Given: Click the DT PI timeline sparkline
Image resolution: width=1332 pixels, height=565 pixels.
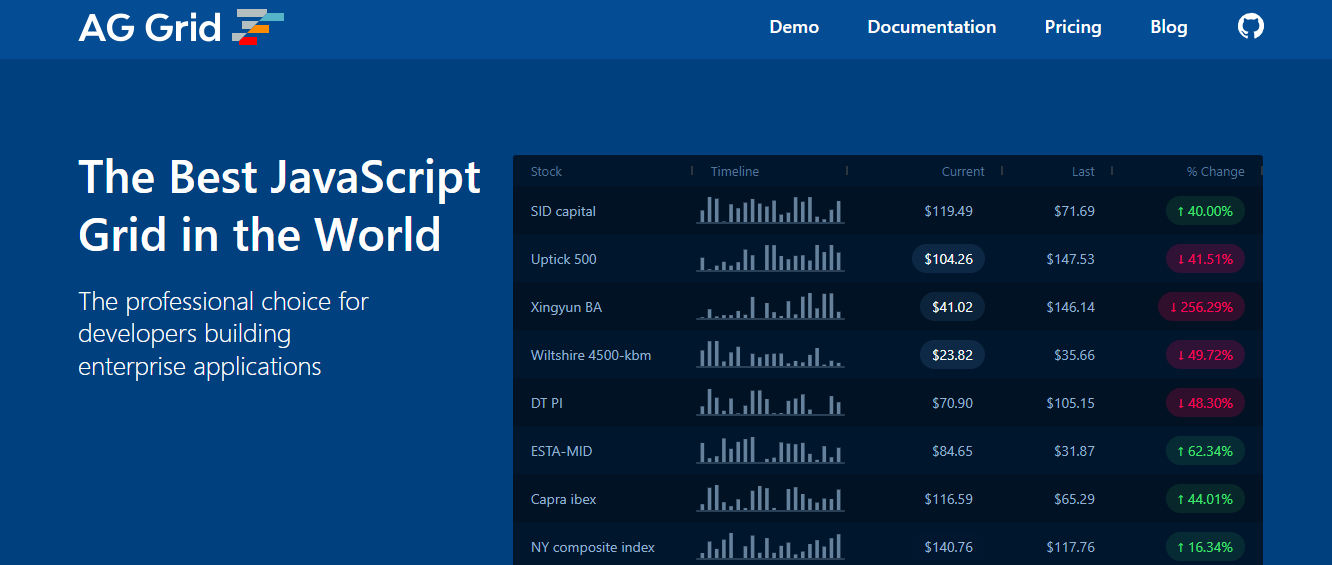Looking at the screenshot, I should (x=770, y=402).
